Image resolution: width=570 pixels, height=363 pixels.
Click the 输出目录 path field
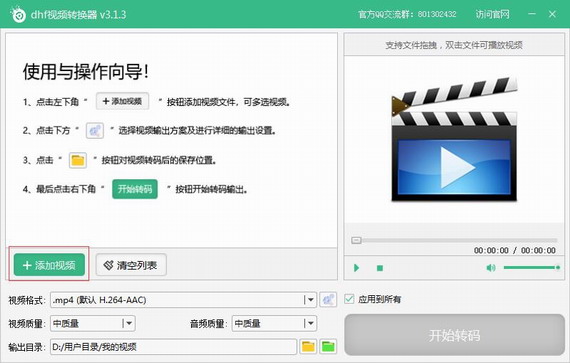pyautogui.click(x=173, y=347)
